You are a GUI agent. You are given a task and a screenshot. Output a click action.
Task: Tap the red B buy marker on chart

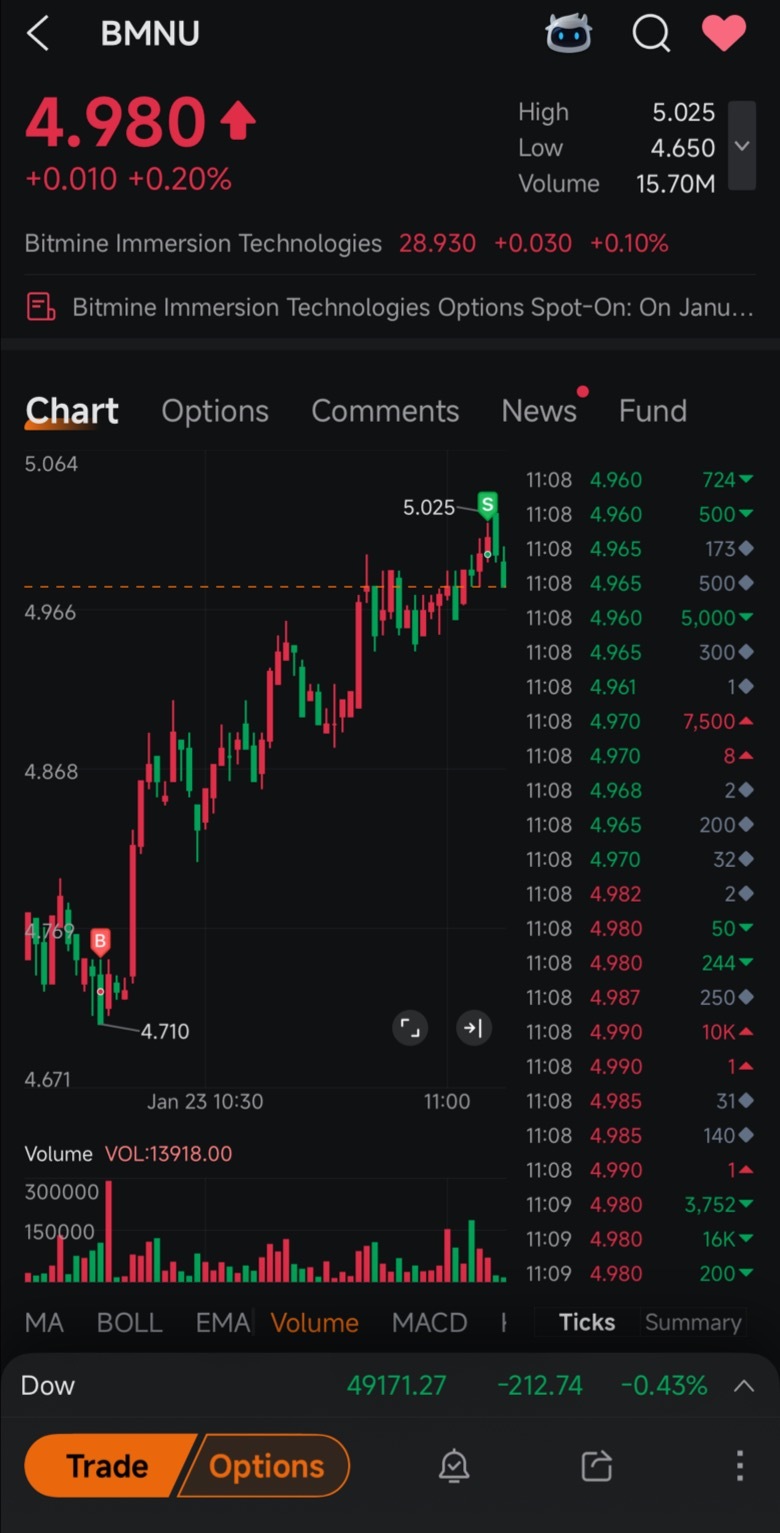100,942
